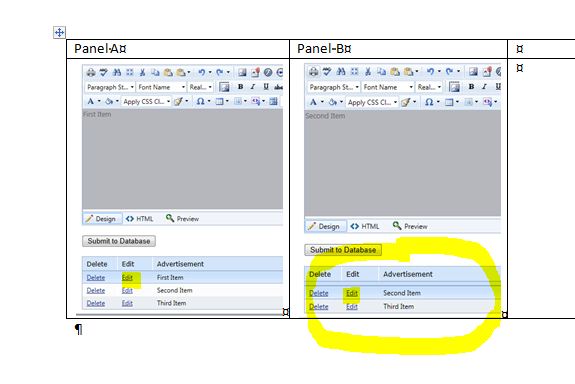The height and width of the screenshot is (384, 575).
Task: Click the Underline button in Panel A
Action: (266, 87)
